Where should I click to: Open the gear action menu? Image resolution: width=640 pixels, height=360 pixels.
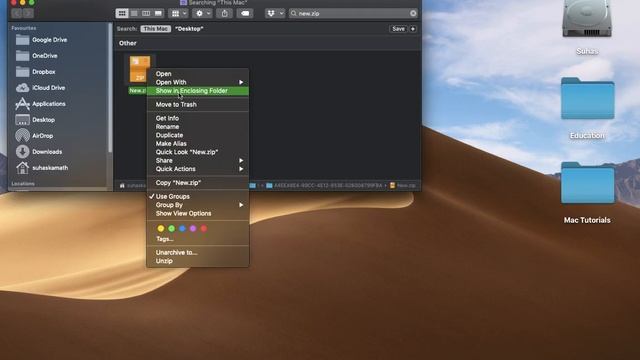tap(202, 13)
